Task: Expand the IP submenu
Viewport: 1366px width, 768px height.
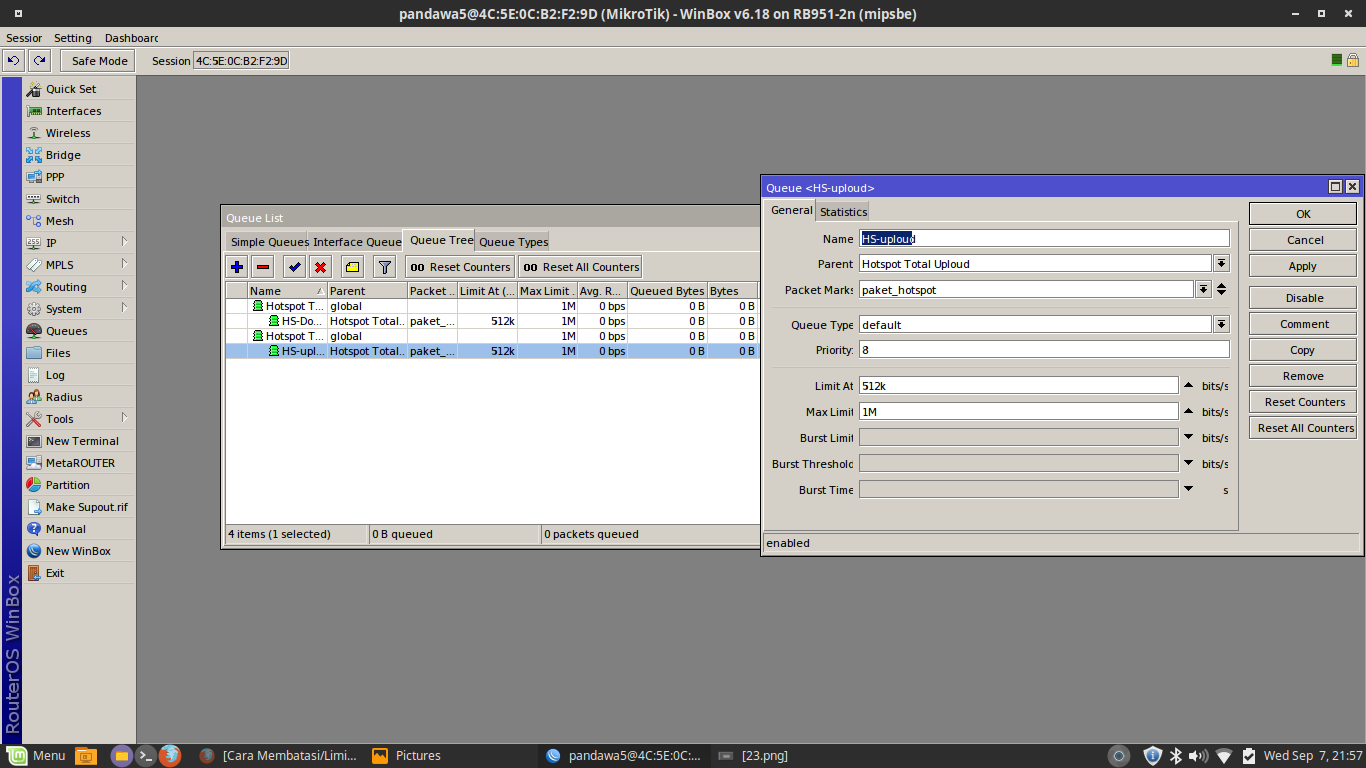Action: pos(79,243)
